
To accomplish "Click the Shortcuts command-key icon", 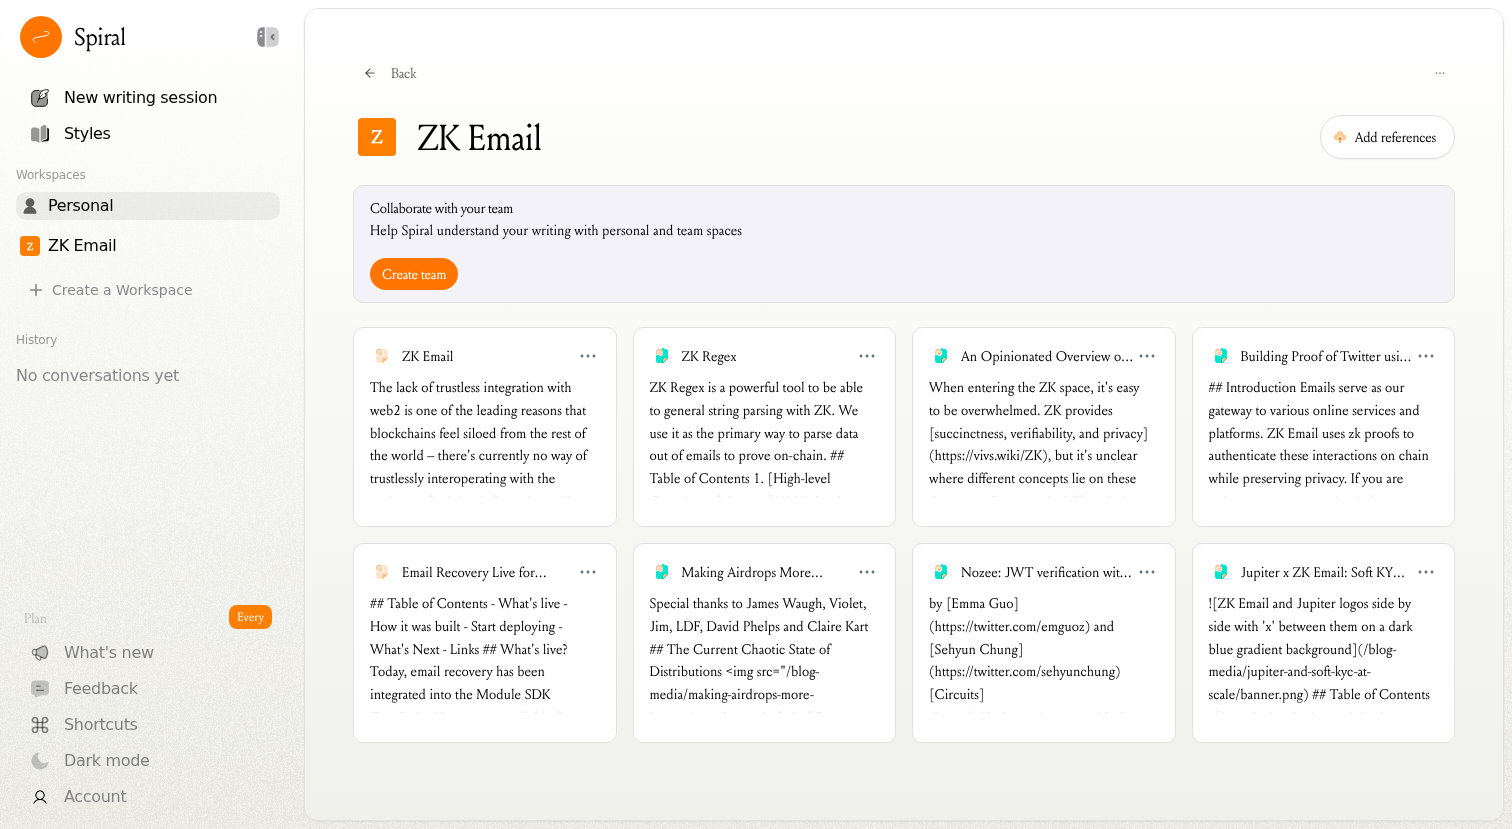I will tap(40, 724).
